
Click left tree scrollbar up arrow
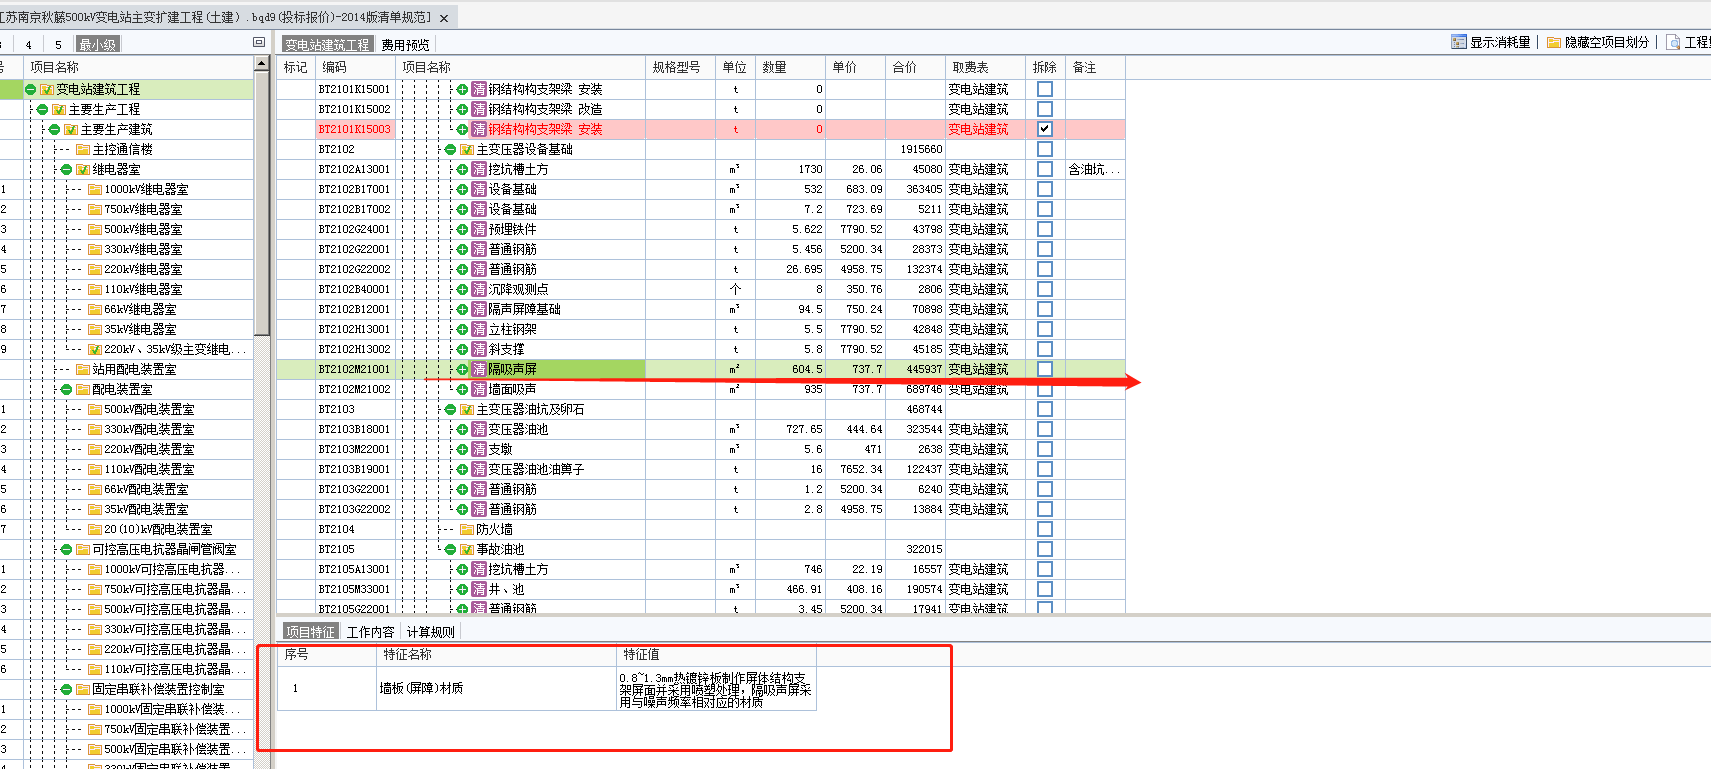(x=262, y=64)
